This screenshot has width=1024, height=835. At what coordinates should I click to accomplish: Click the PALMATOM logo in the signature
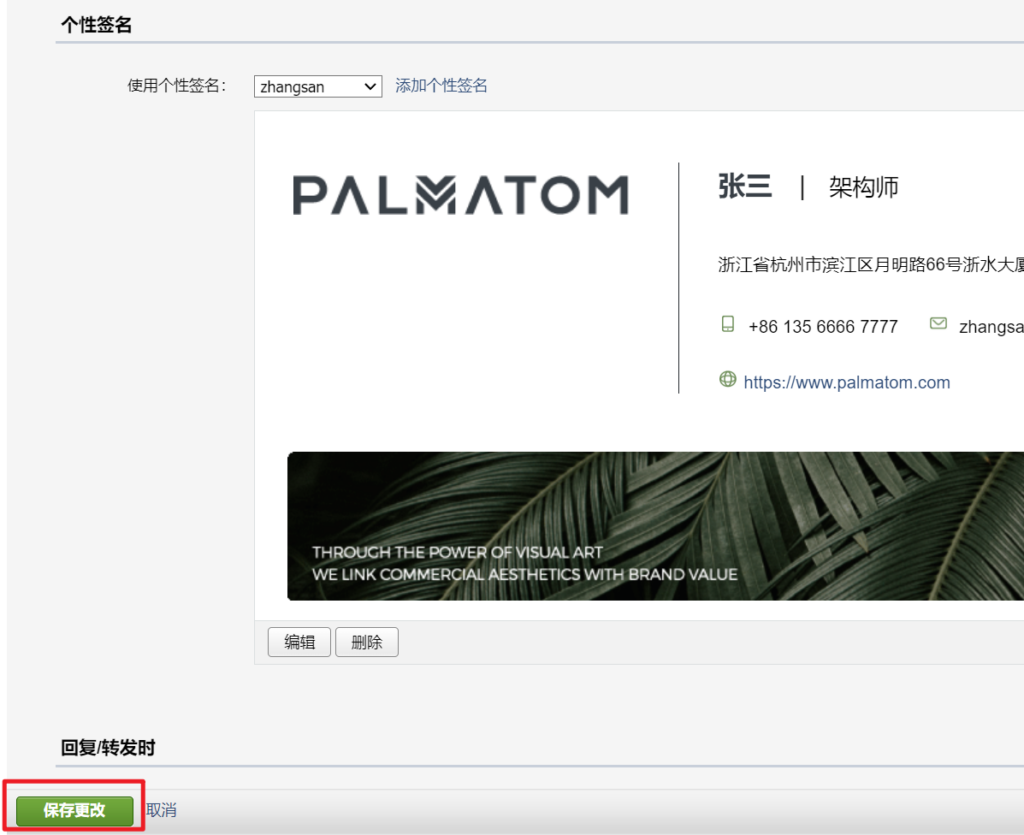(x=460, y=195)
